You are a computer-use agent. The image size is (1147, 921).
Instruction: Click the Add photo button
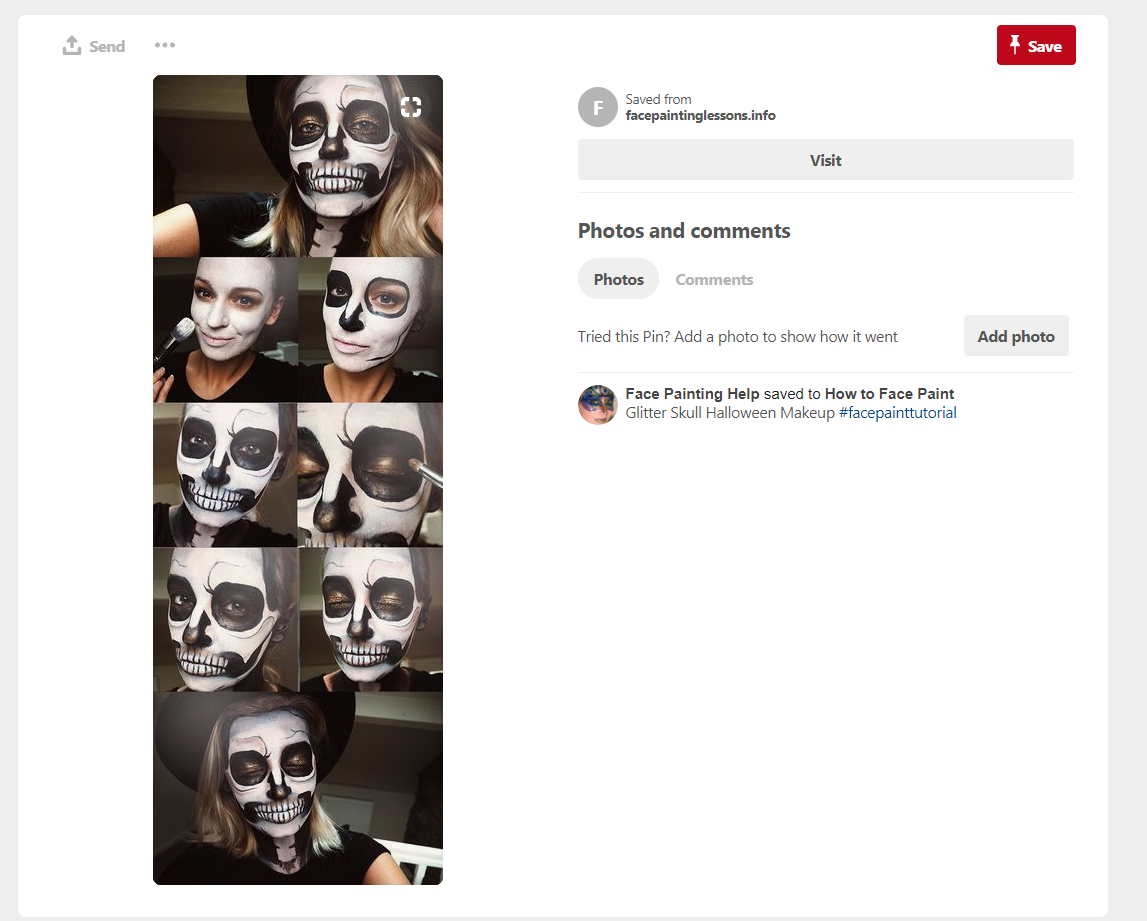1016,336
